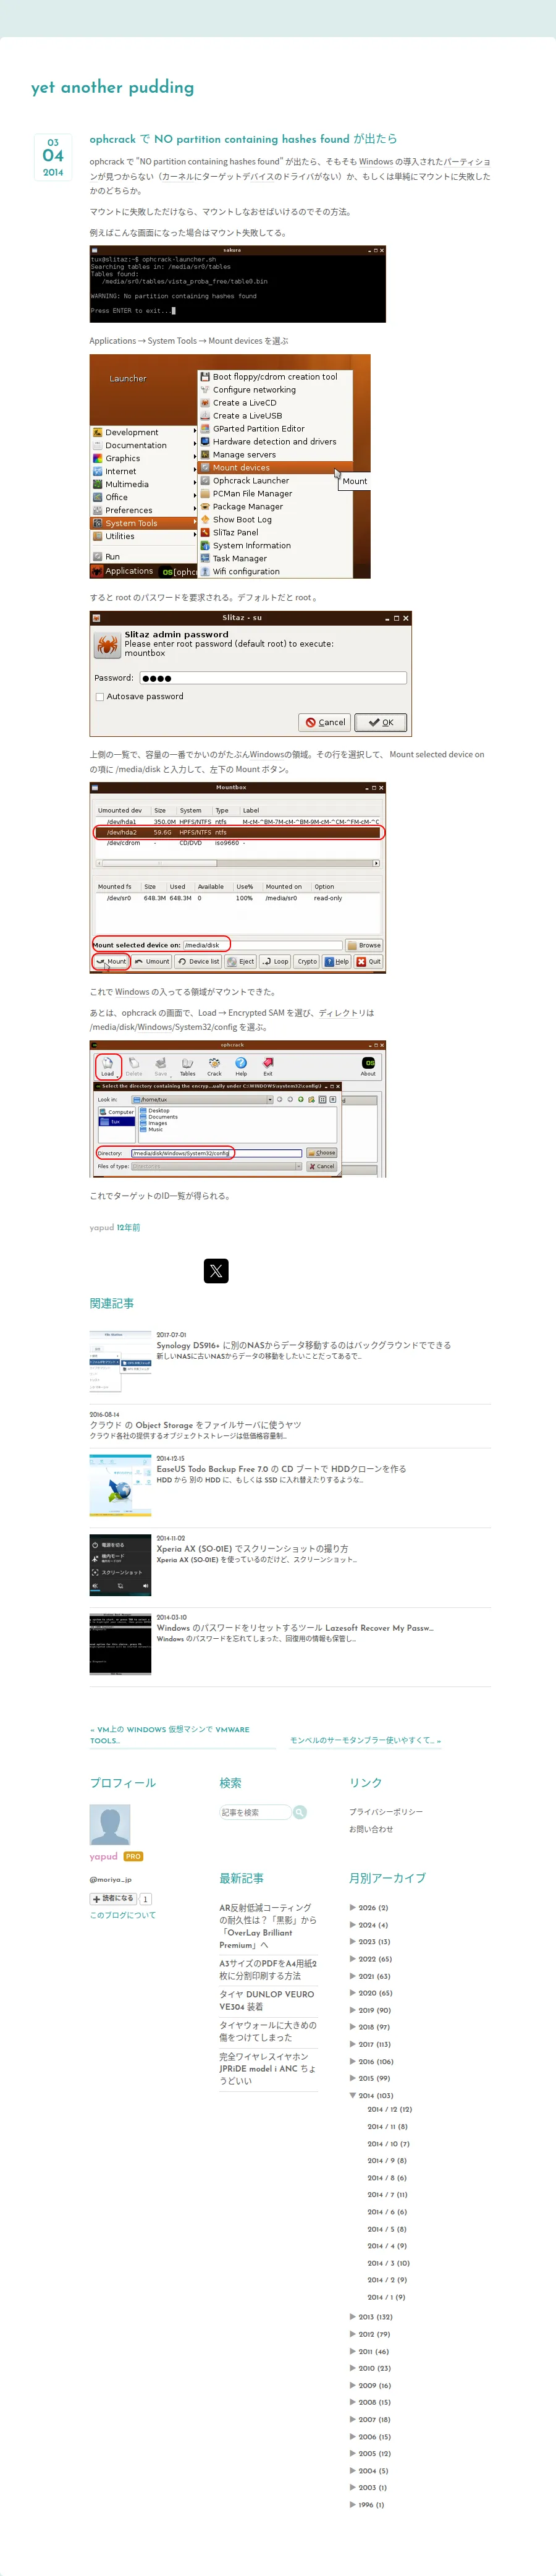The height and width of the screenshot is (2576, 556).
Task: Click the subscriber count badge showing 1
Action: (145, 1899)
